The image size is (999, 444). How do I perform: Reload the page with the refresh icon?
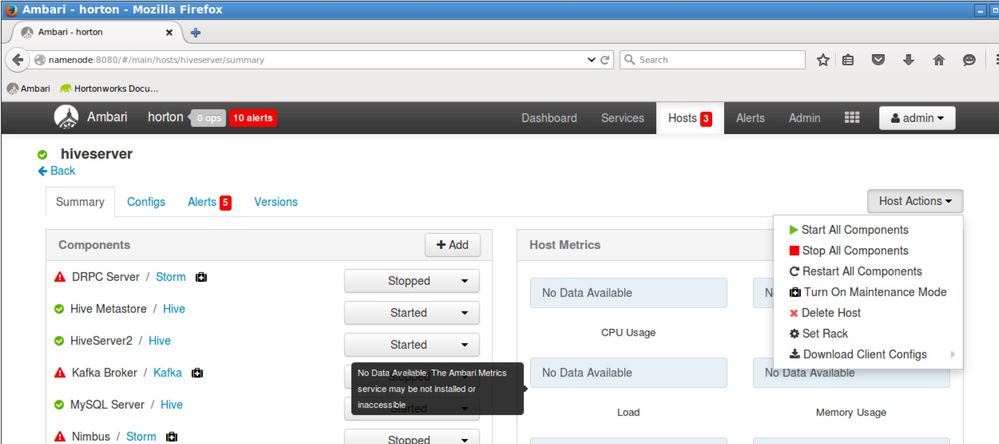(x=605, y=60)
